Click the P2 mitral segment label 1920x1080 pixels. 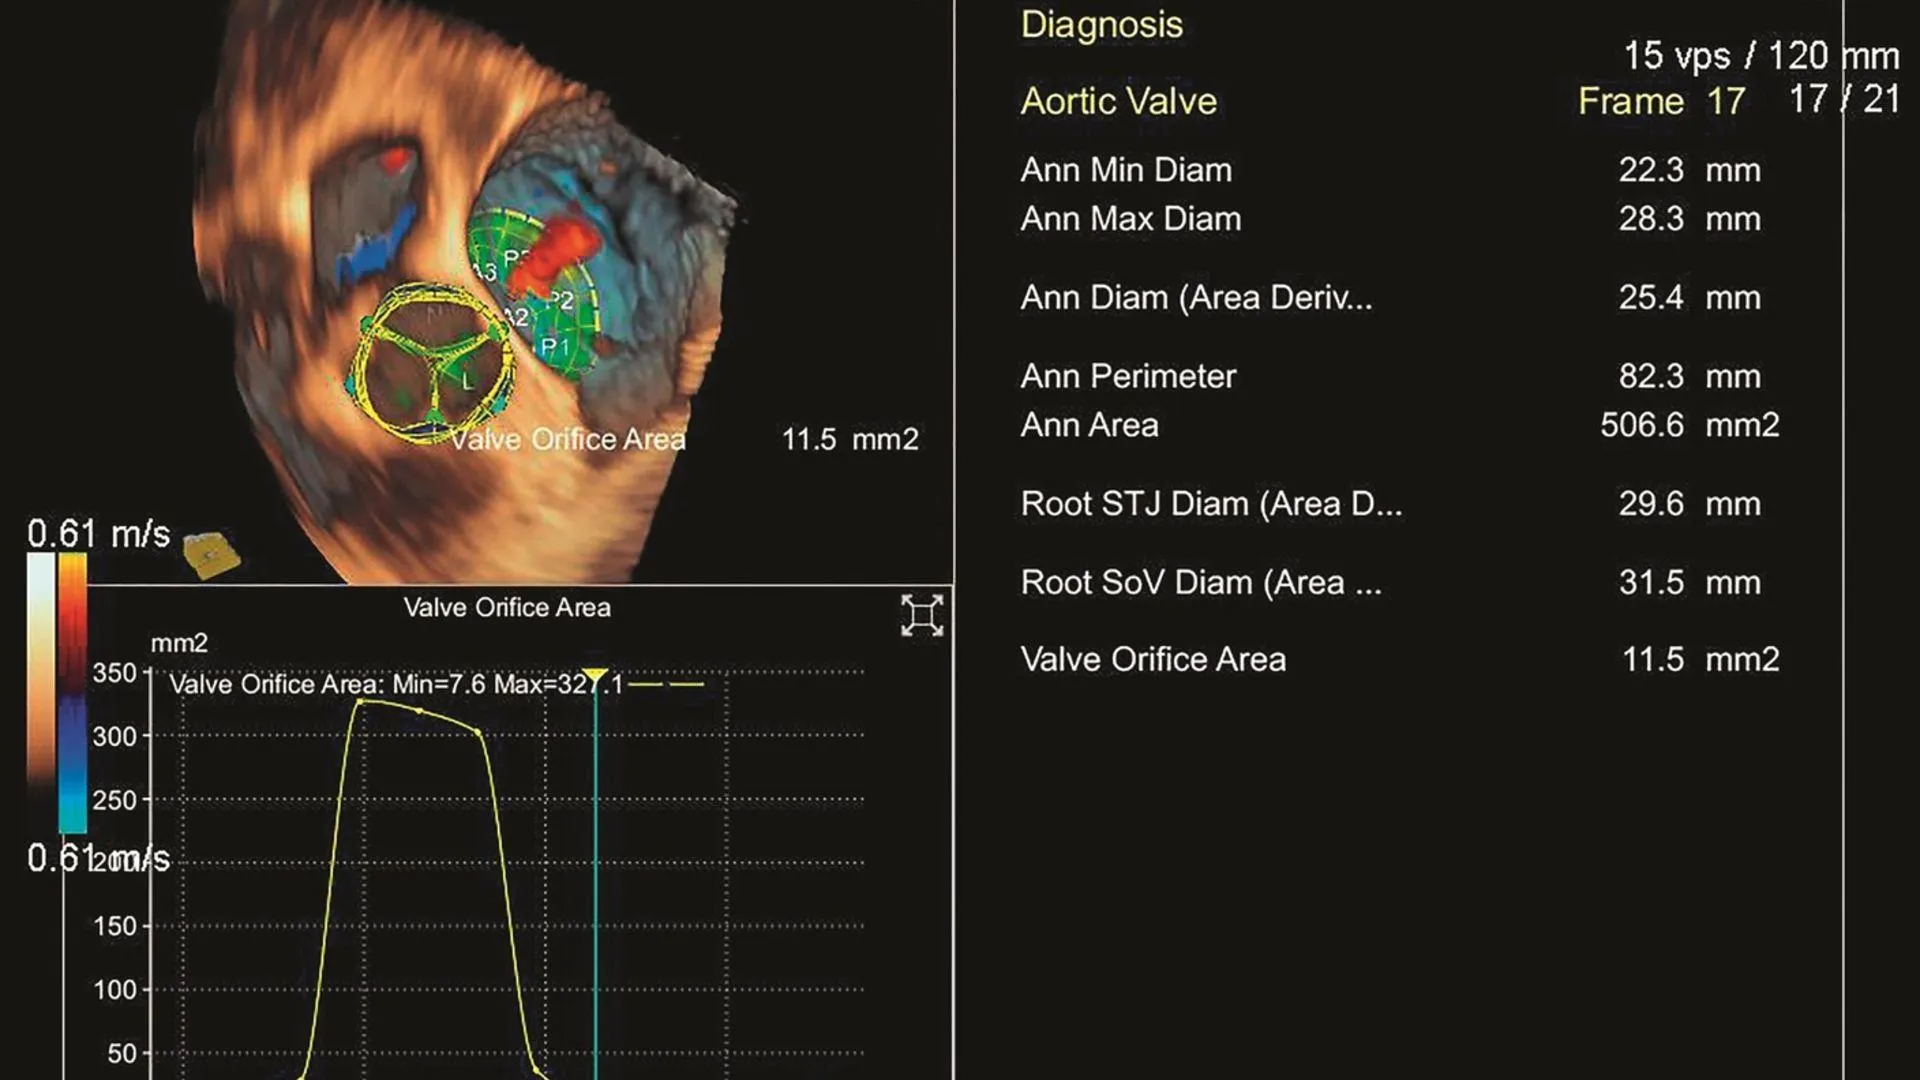pos(562,300)
